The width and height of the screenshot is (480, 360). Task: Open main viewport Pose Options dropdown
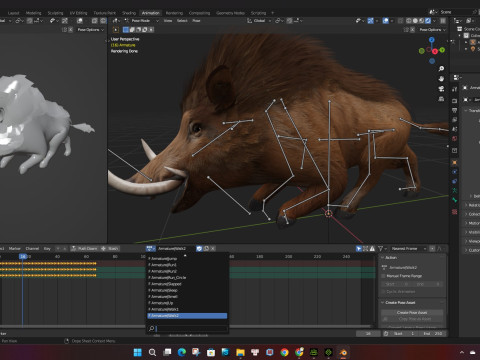432,30
